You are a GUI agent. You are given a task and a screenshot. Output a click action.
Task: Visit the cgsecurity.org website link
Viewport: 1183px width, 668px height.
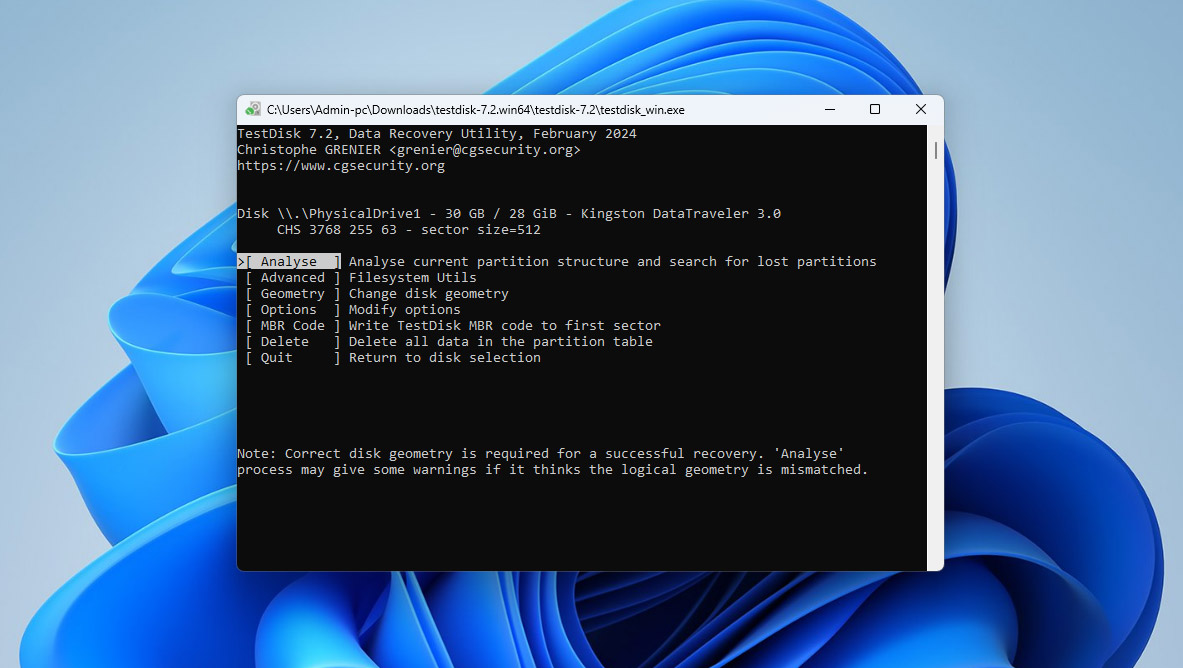(x=340, y=165)
